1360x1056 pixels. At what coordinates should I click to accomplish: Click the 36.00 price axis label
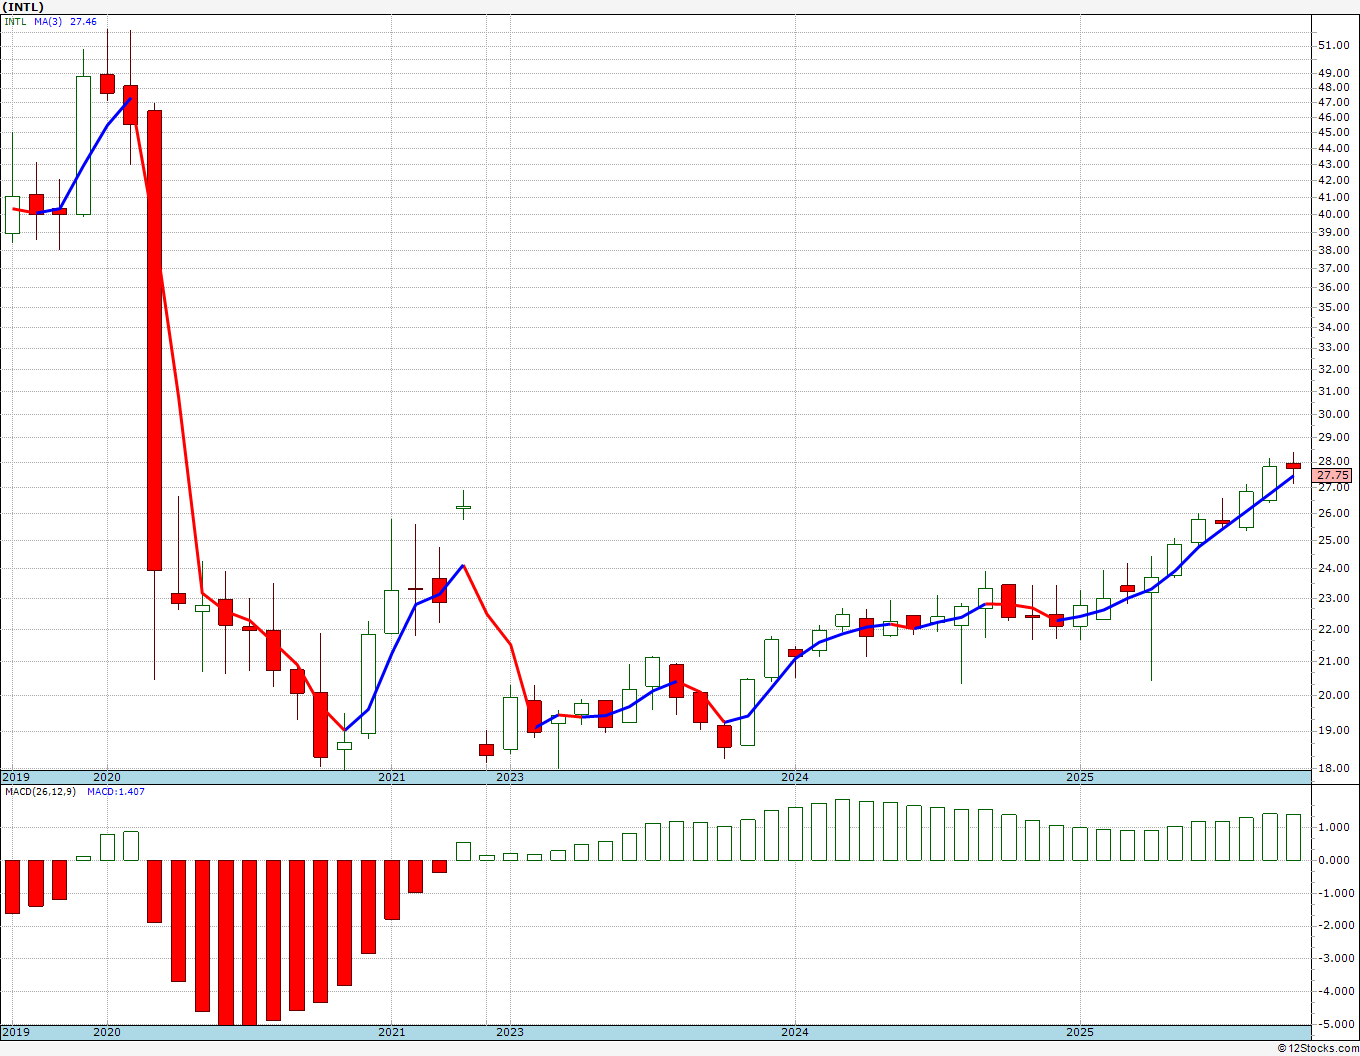tap(1333, 287)
